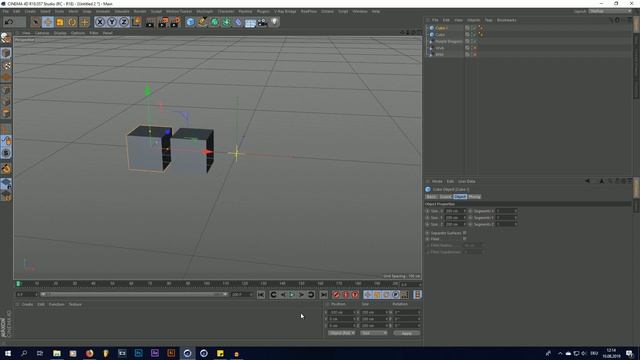Image resolution: width=640 pixels, height=360 pixels.
Task: Select the Live Selection arrow tool
Action: [x=36, y=22]
